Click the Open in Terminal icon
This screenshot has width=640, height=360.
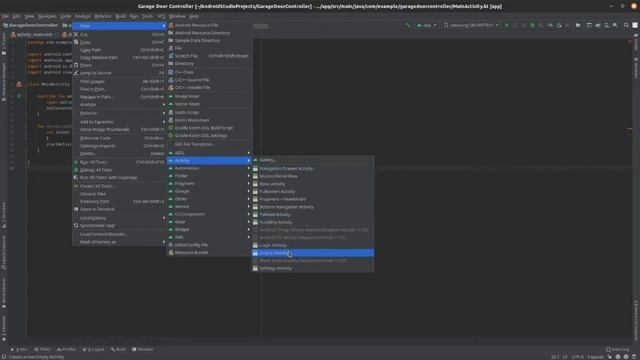click(x=76, y=209)
